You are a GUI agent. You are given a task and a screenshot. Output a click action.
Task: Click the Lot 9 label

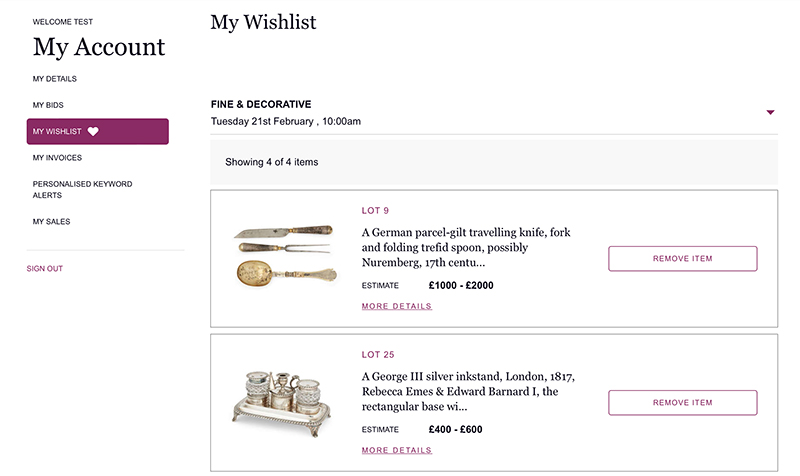[x=375, y=211]
